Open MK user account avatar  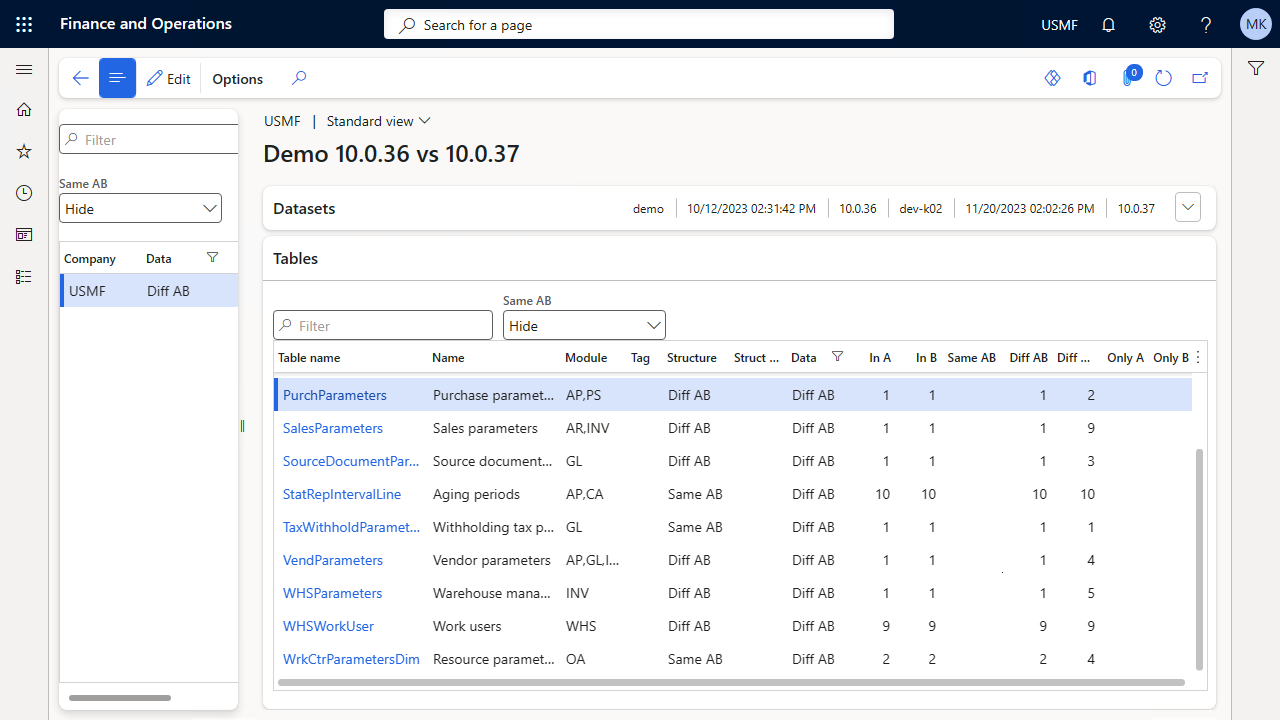(x=1255, y=24)
